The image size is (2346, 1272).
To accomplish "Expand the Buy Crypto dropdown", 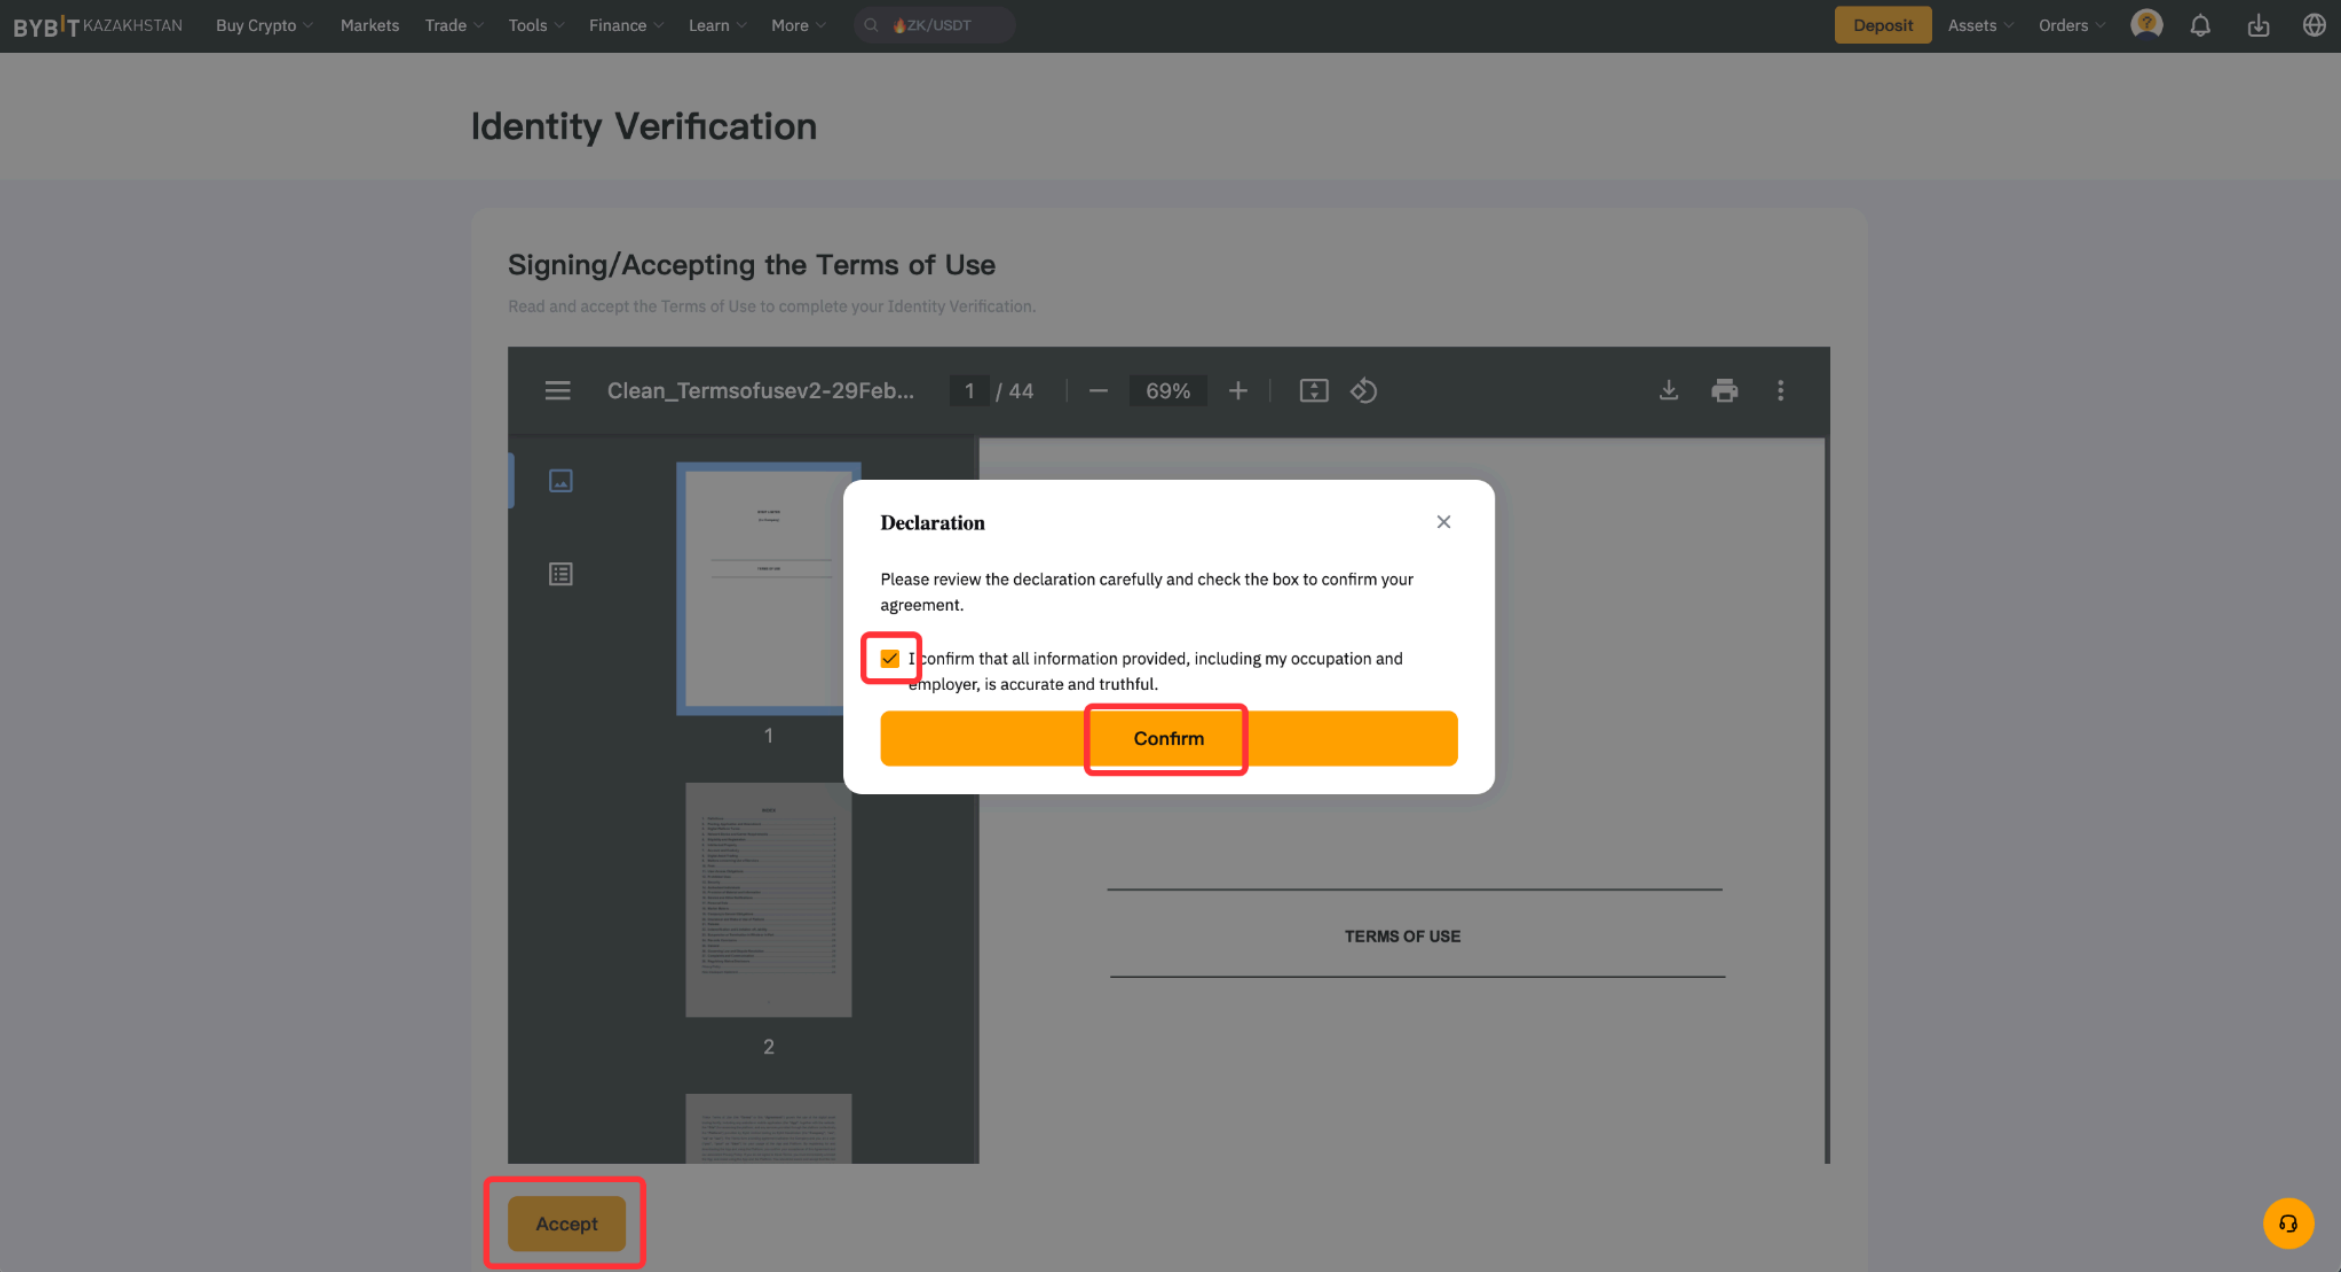I will (264, 26).
